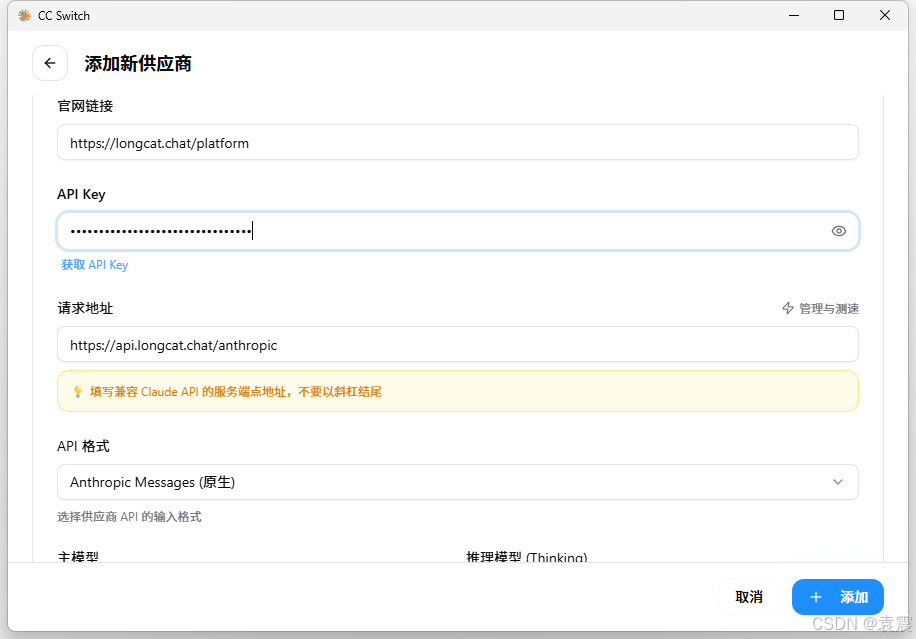The height and width of the screenshot is (639, 916).
Task: Click the lightbulb hint icon
Action: tap(78, 392)
